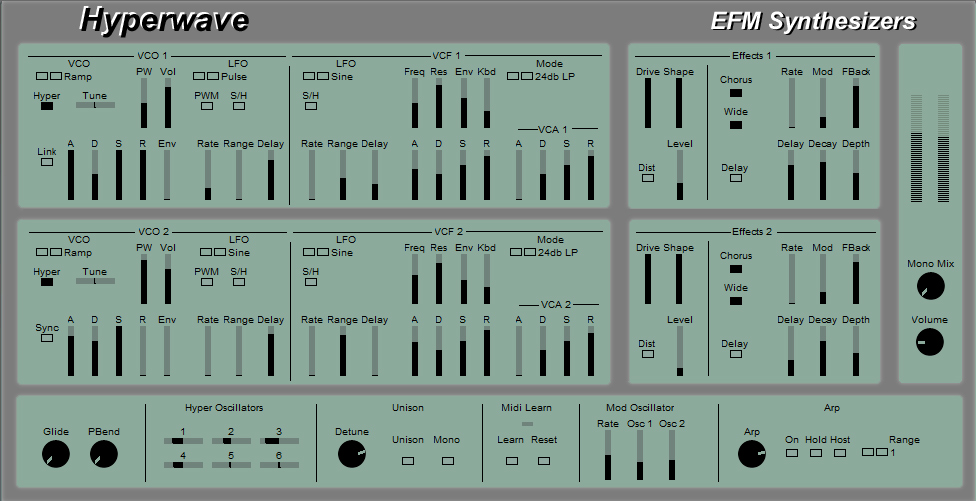The width and height of the screenshot is (976, 501).
Task: Set VCF 1 Freq slider
Action: 415,103
